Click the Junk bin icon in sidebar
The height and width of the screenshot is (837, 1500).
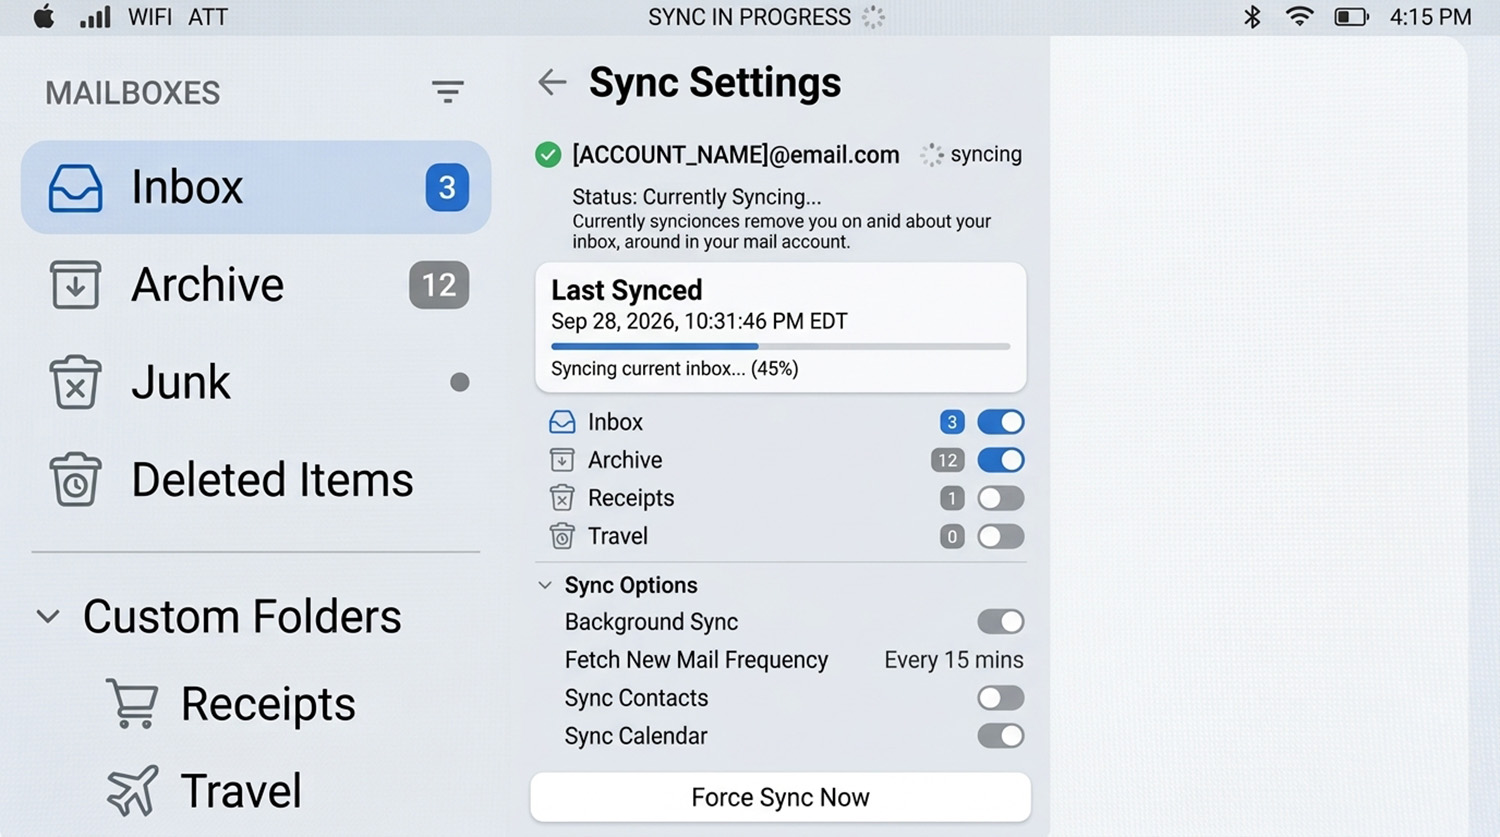point(75,382)
